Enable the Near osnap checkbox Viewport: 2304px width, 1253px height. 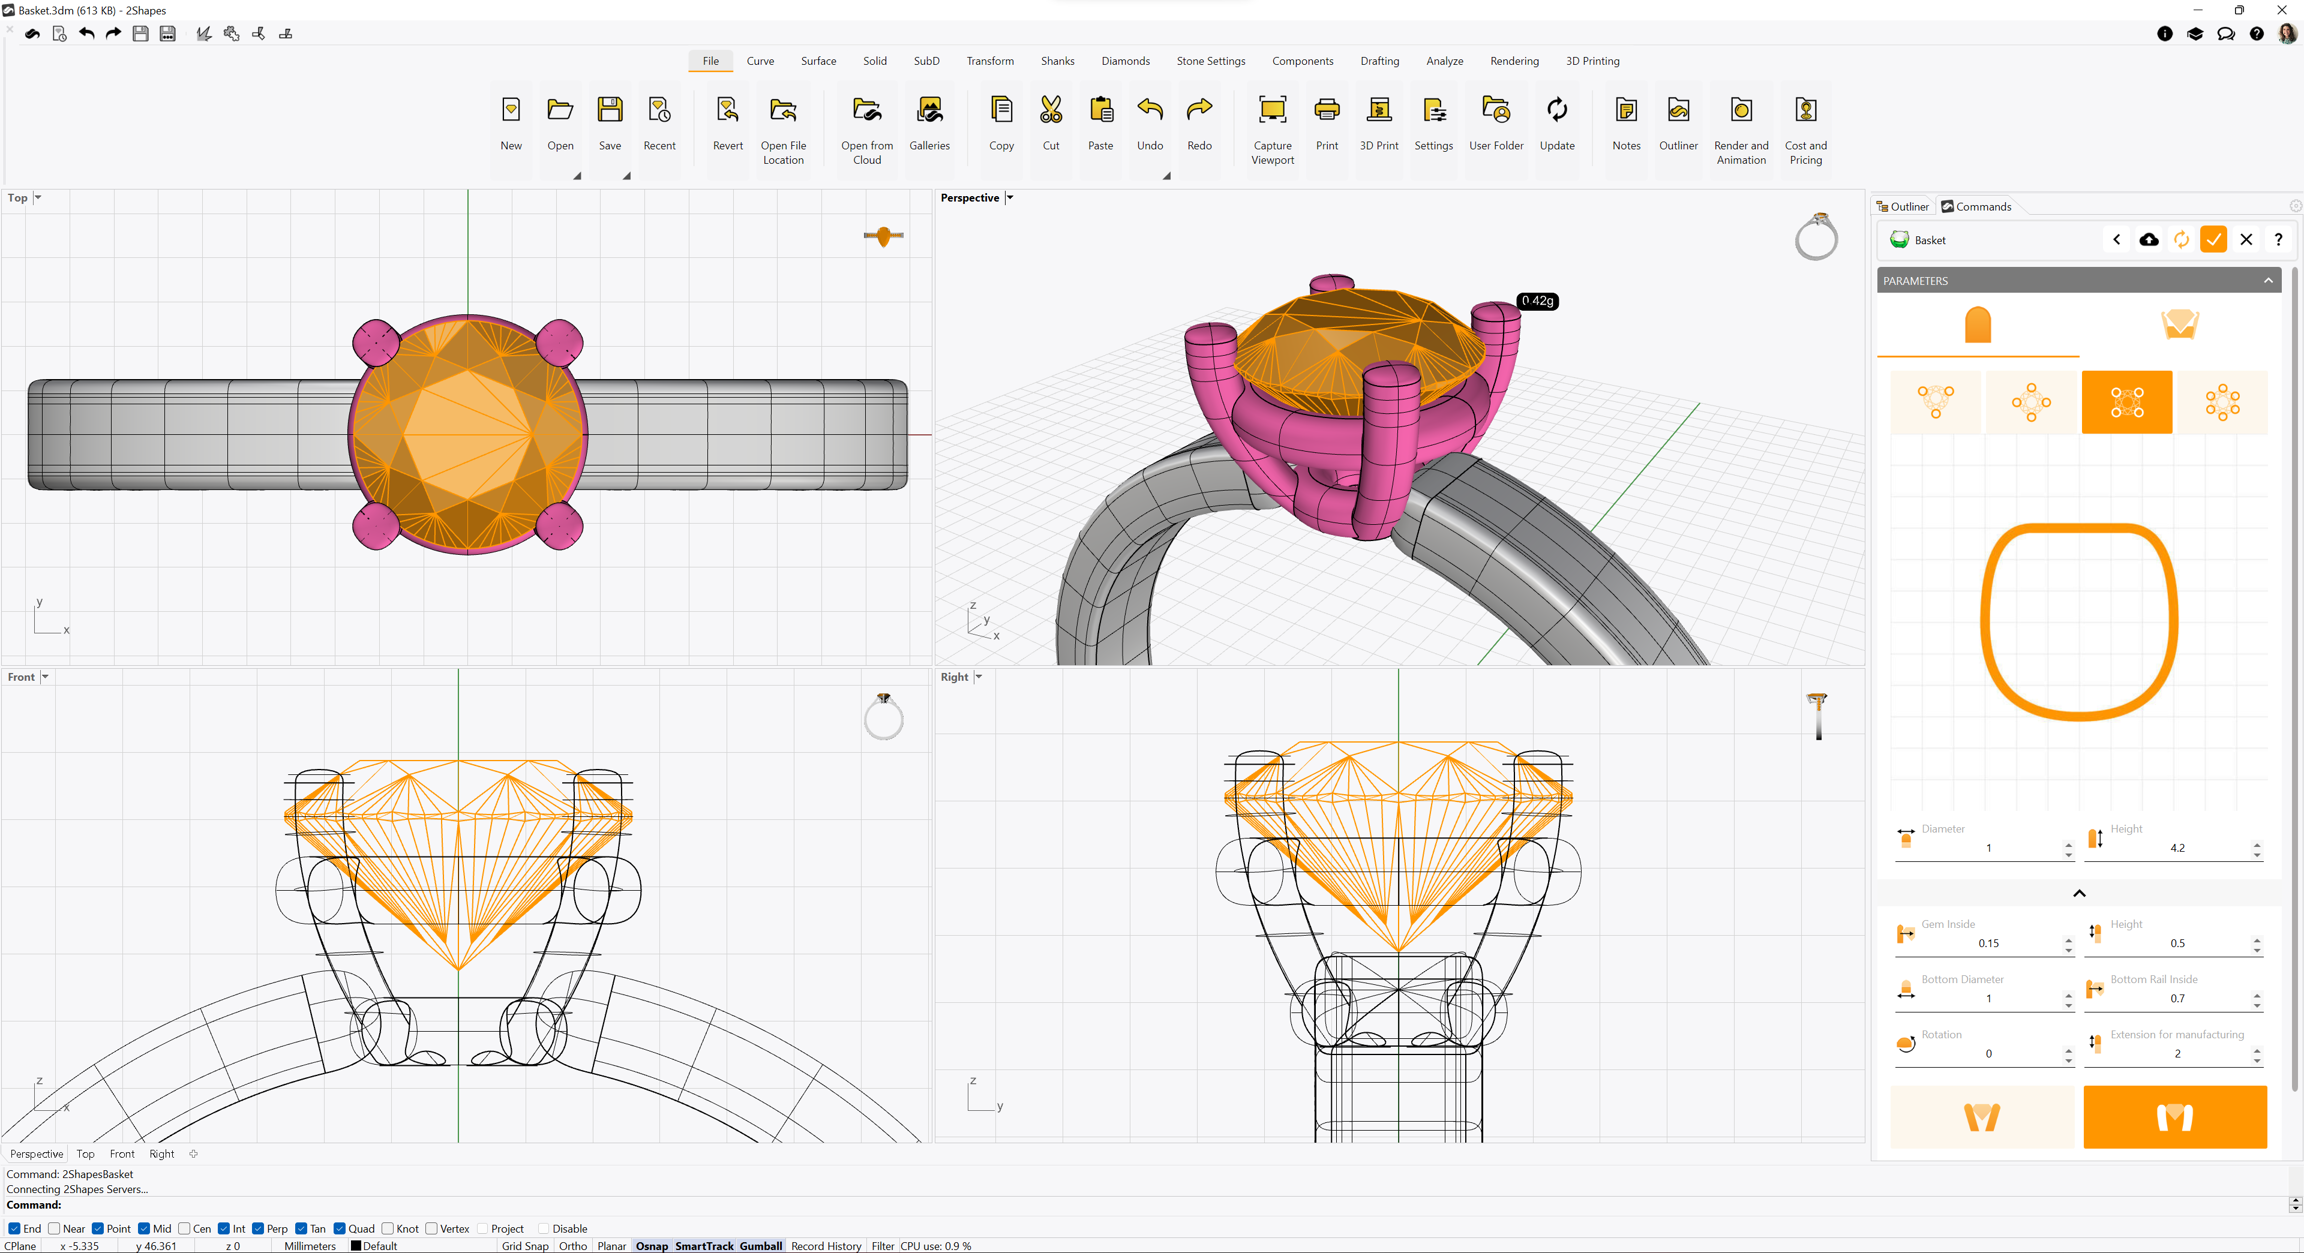[x=55, y=1229]
